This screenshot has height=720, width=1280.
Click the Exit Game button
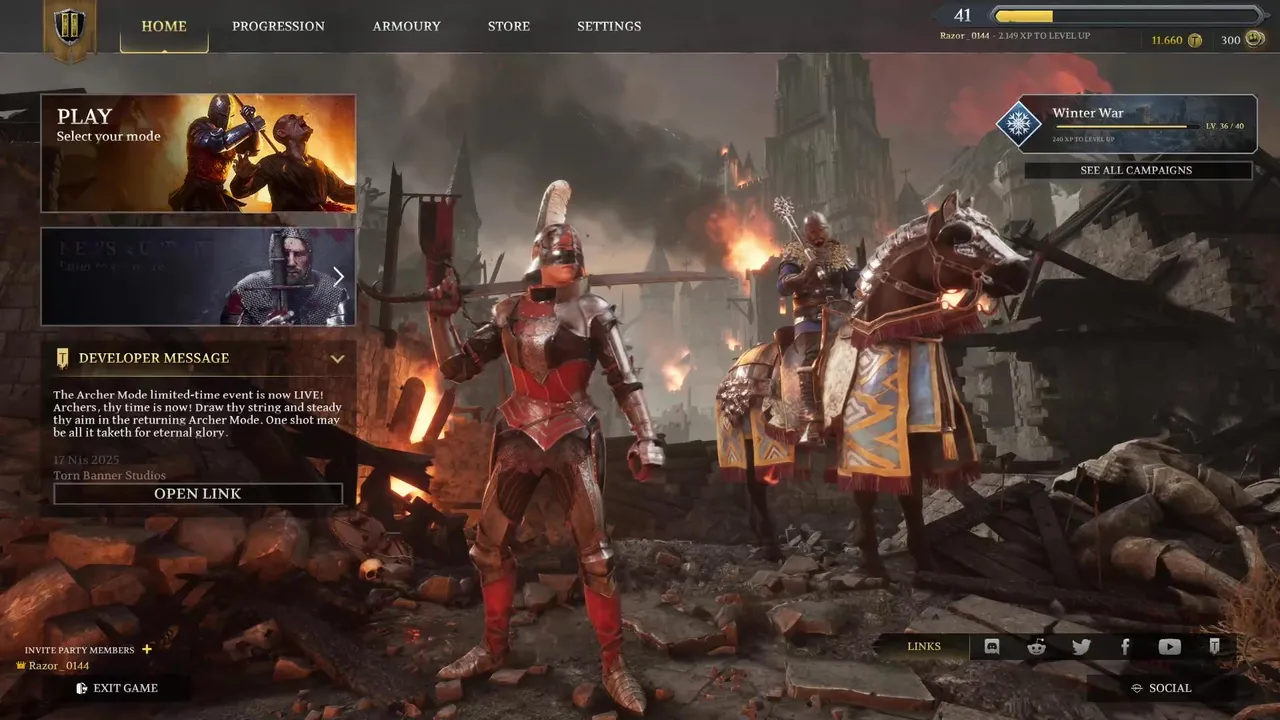click(x=117, y=688)
